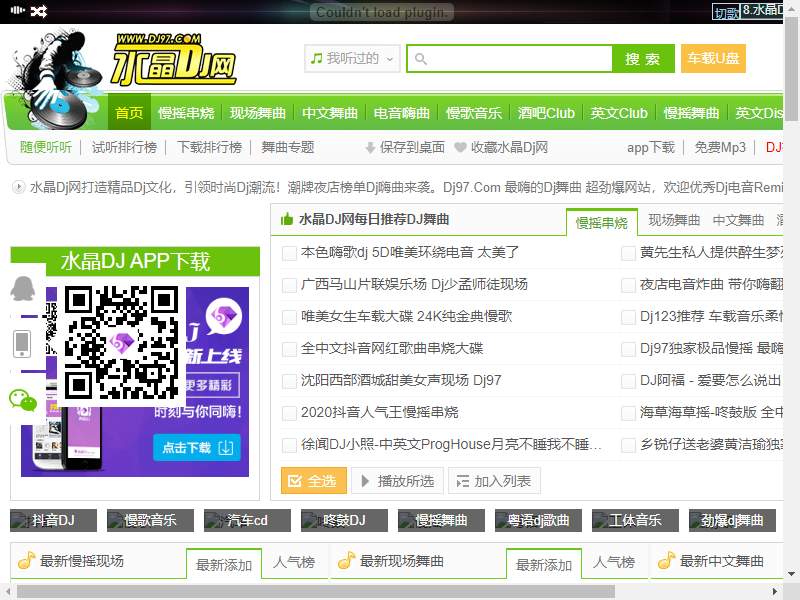Switch to 慢摇串烧 tab in daily recommendations
The height and width of the screenshot is (600, 800).
click(x=602, y=222)
